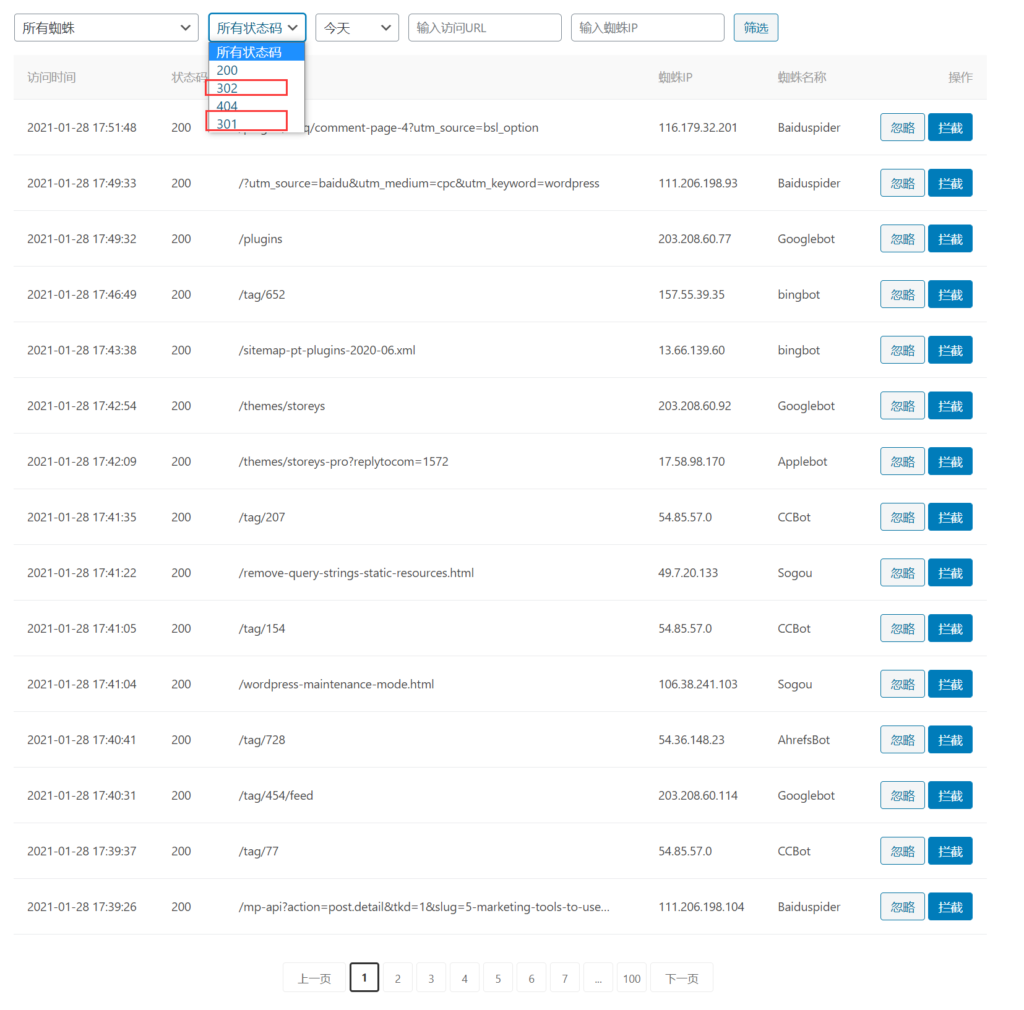Click 下一页 next page button

pyautogui.click(x=681, y=978)
